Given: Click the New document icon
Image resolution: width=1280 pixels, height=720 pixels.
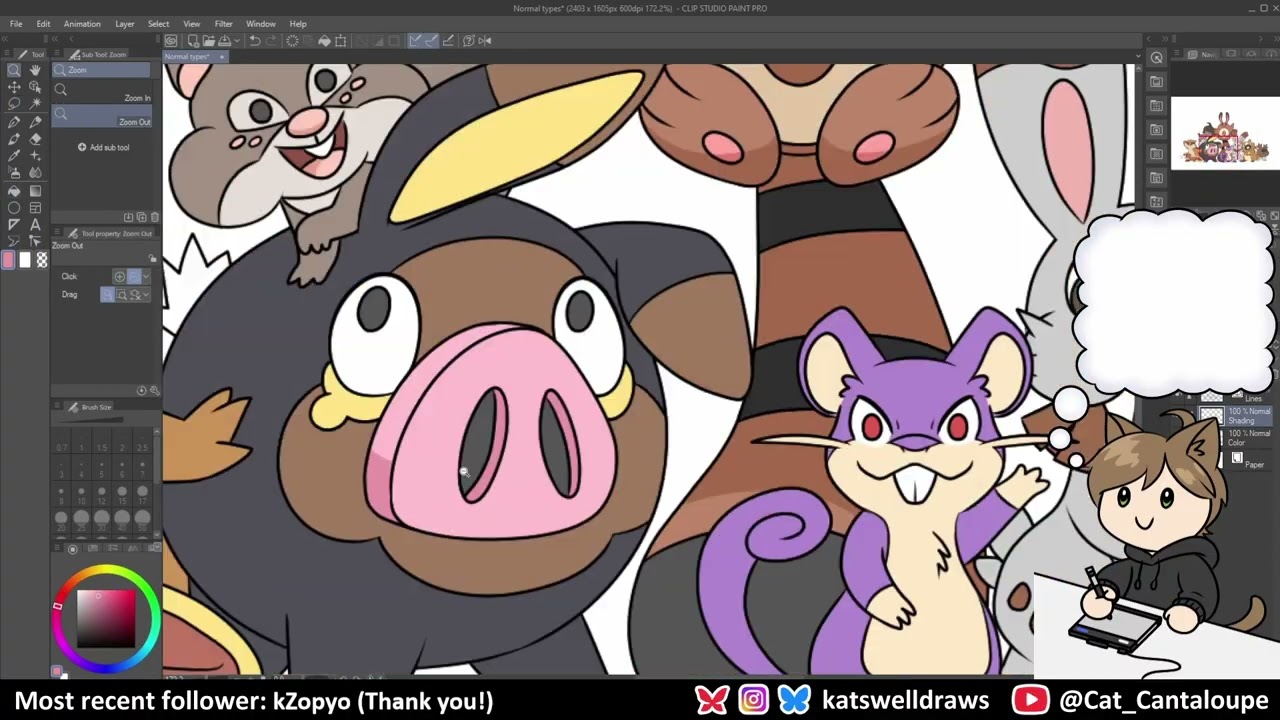Looking at the screenshot, I should click(x=192, y=41).
